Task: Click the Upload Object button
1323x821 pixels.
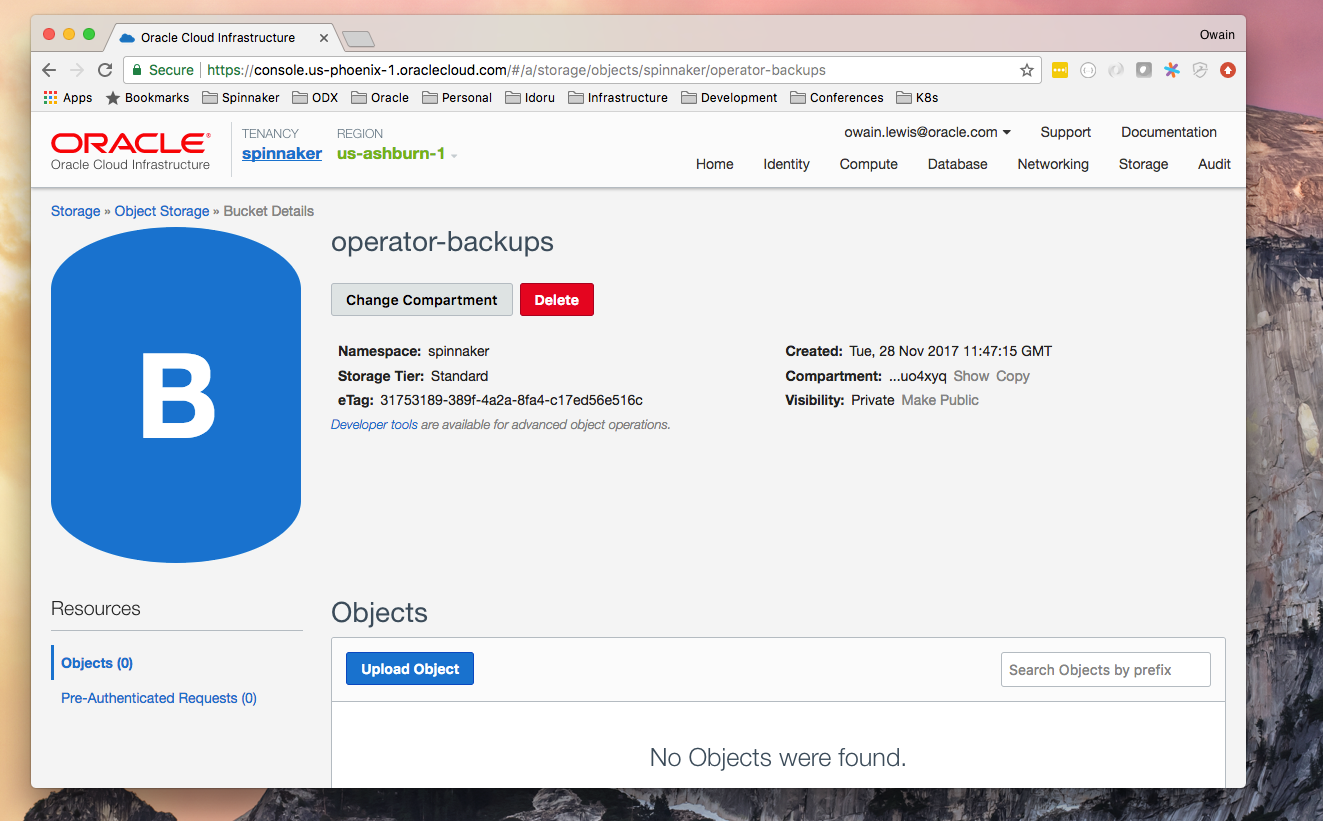Action: (410, 669)
